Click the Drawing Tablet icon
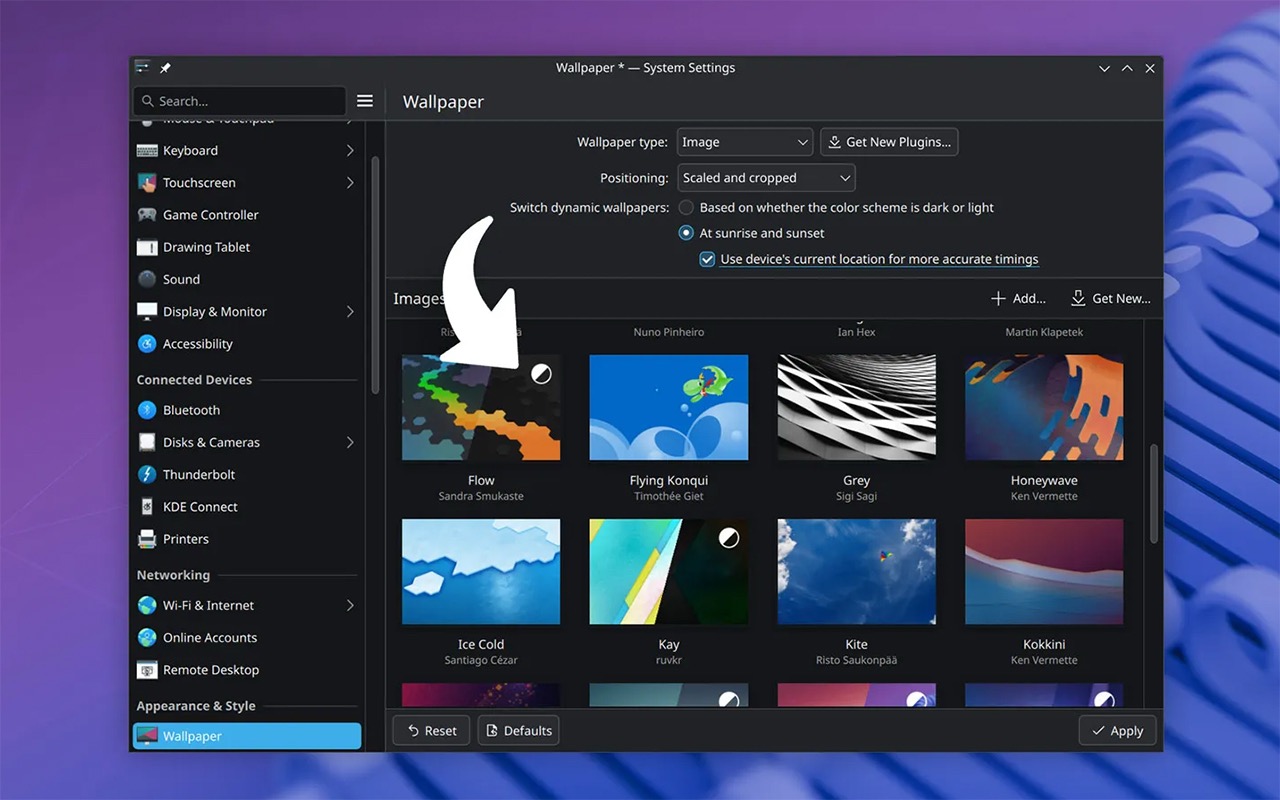The image size is (1280, 800). (147, 247)
